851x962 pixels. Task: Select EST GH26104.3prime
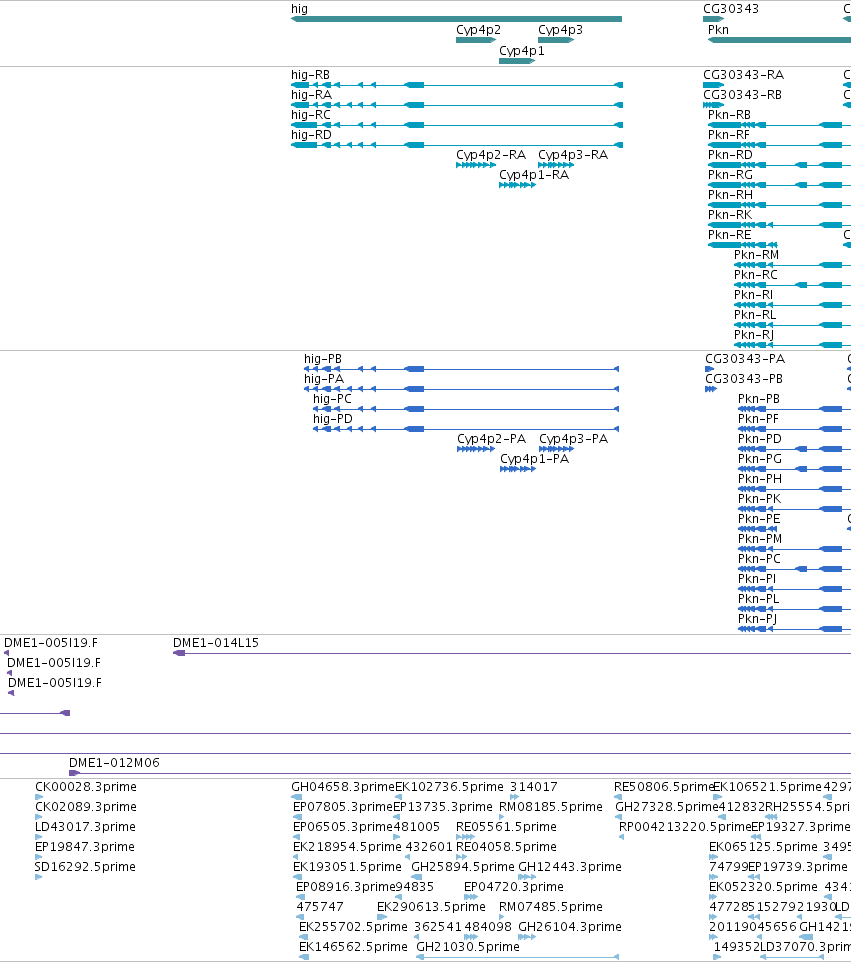pyautogui.click(x=570, y=926)
